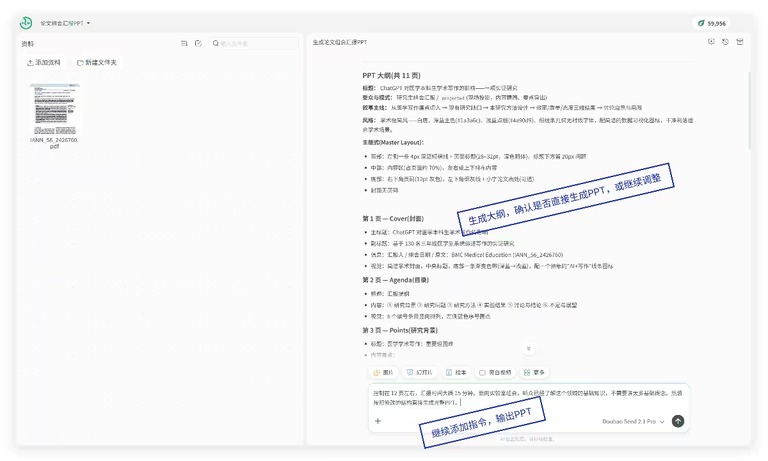Click the Master Layout subheading text

point(393,143)
